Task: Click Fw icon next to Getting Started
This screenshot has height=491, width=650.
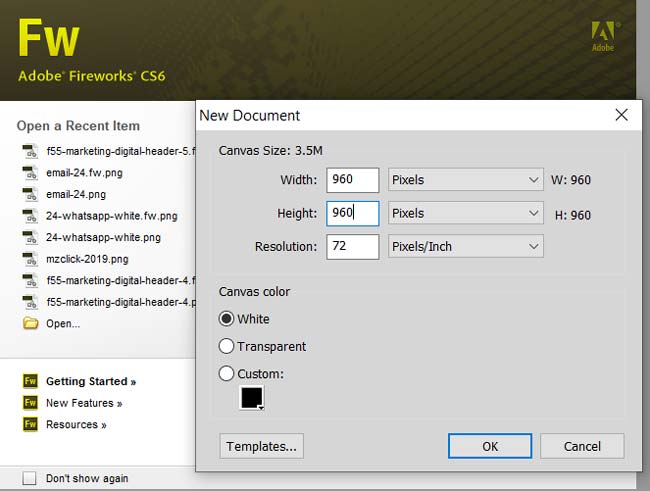Action: [30, 381]
